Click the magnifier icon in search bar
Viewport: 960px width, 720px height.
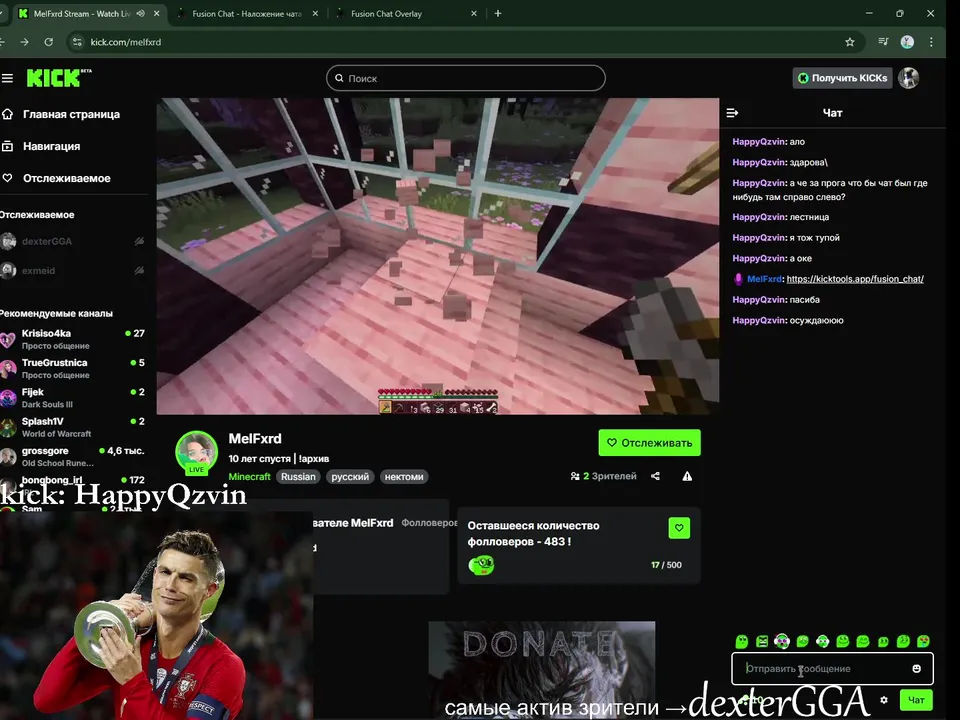click(x=339, y=78)
